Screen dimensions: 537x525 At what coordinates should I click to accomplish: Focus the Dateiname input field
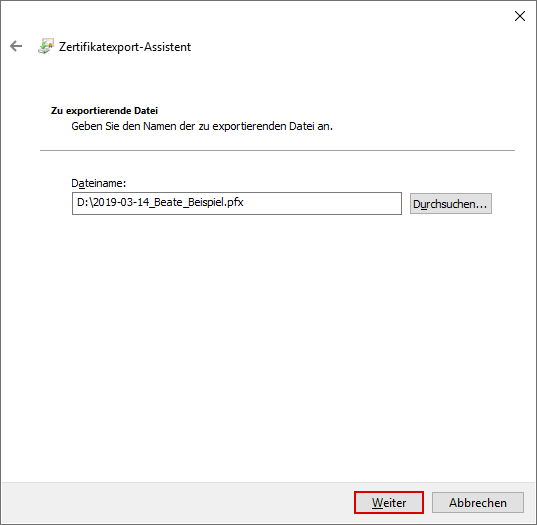point(237,203)
